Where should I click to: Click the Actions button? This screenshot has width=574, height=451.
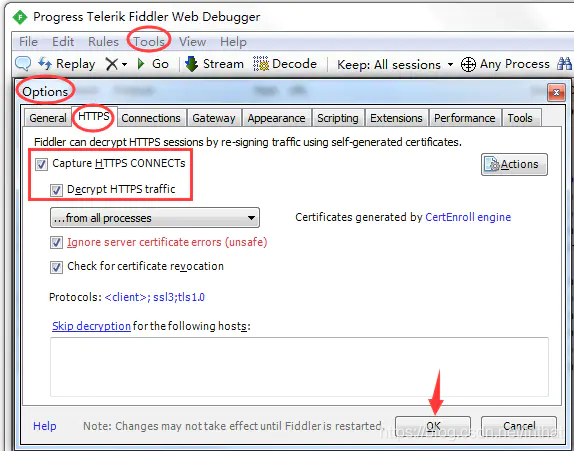pyautogui.click(x=514, y=164)
